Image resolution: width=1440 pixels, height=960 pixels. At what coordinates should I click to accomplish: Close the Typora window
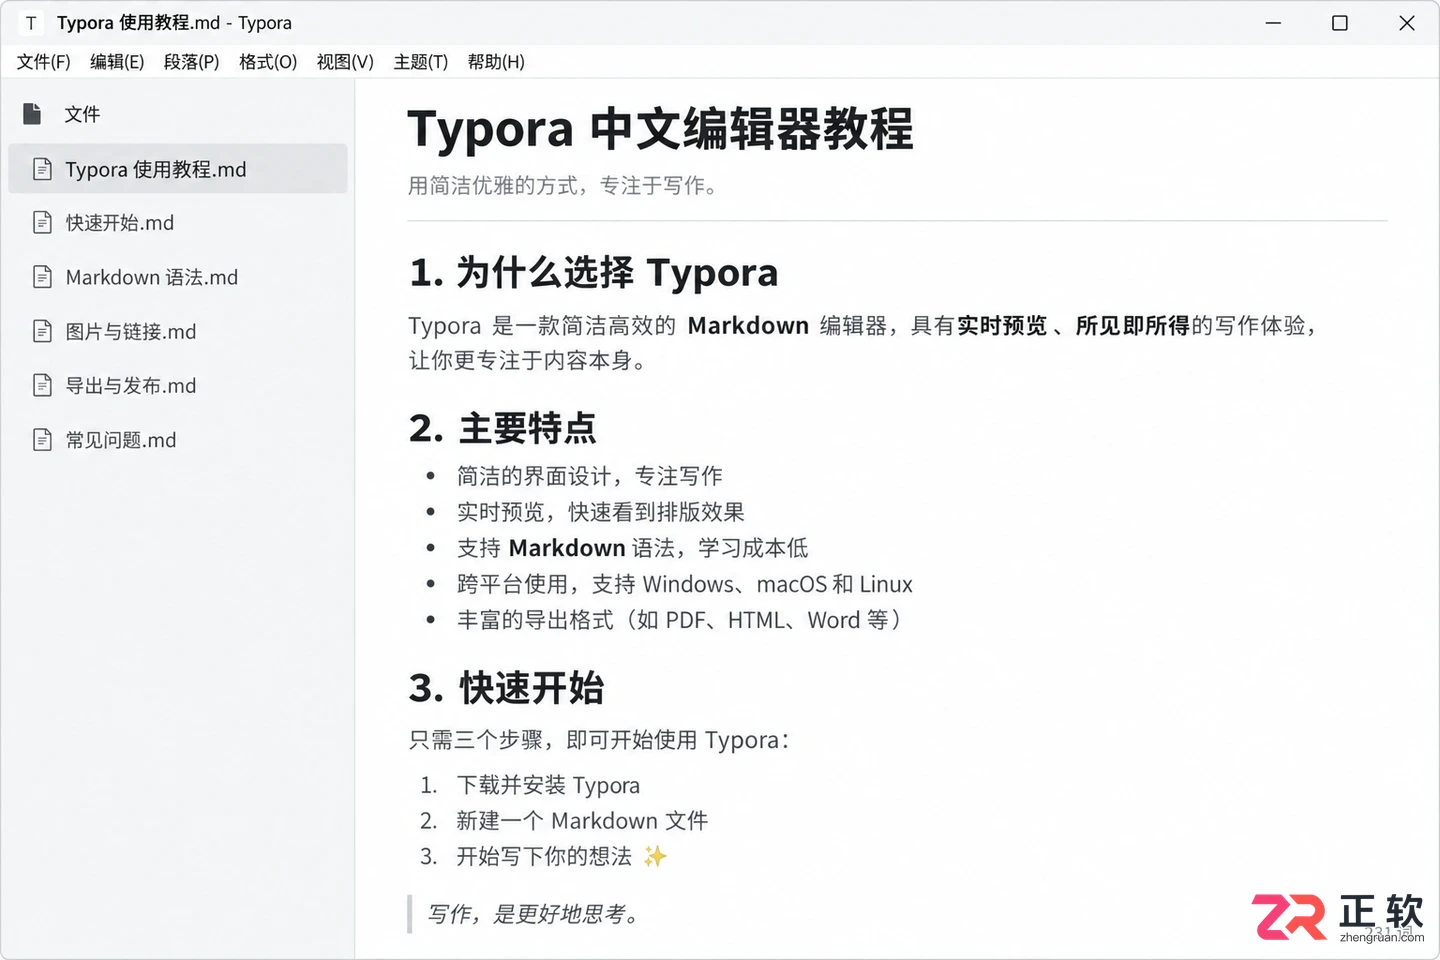(1407, 23)
